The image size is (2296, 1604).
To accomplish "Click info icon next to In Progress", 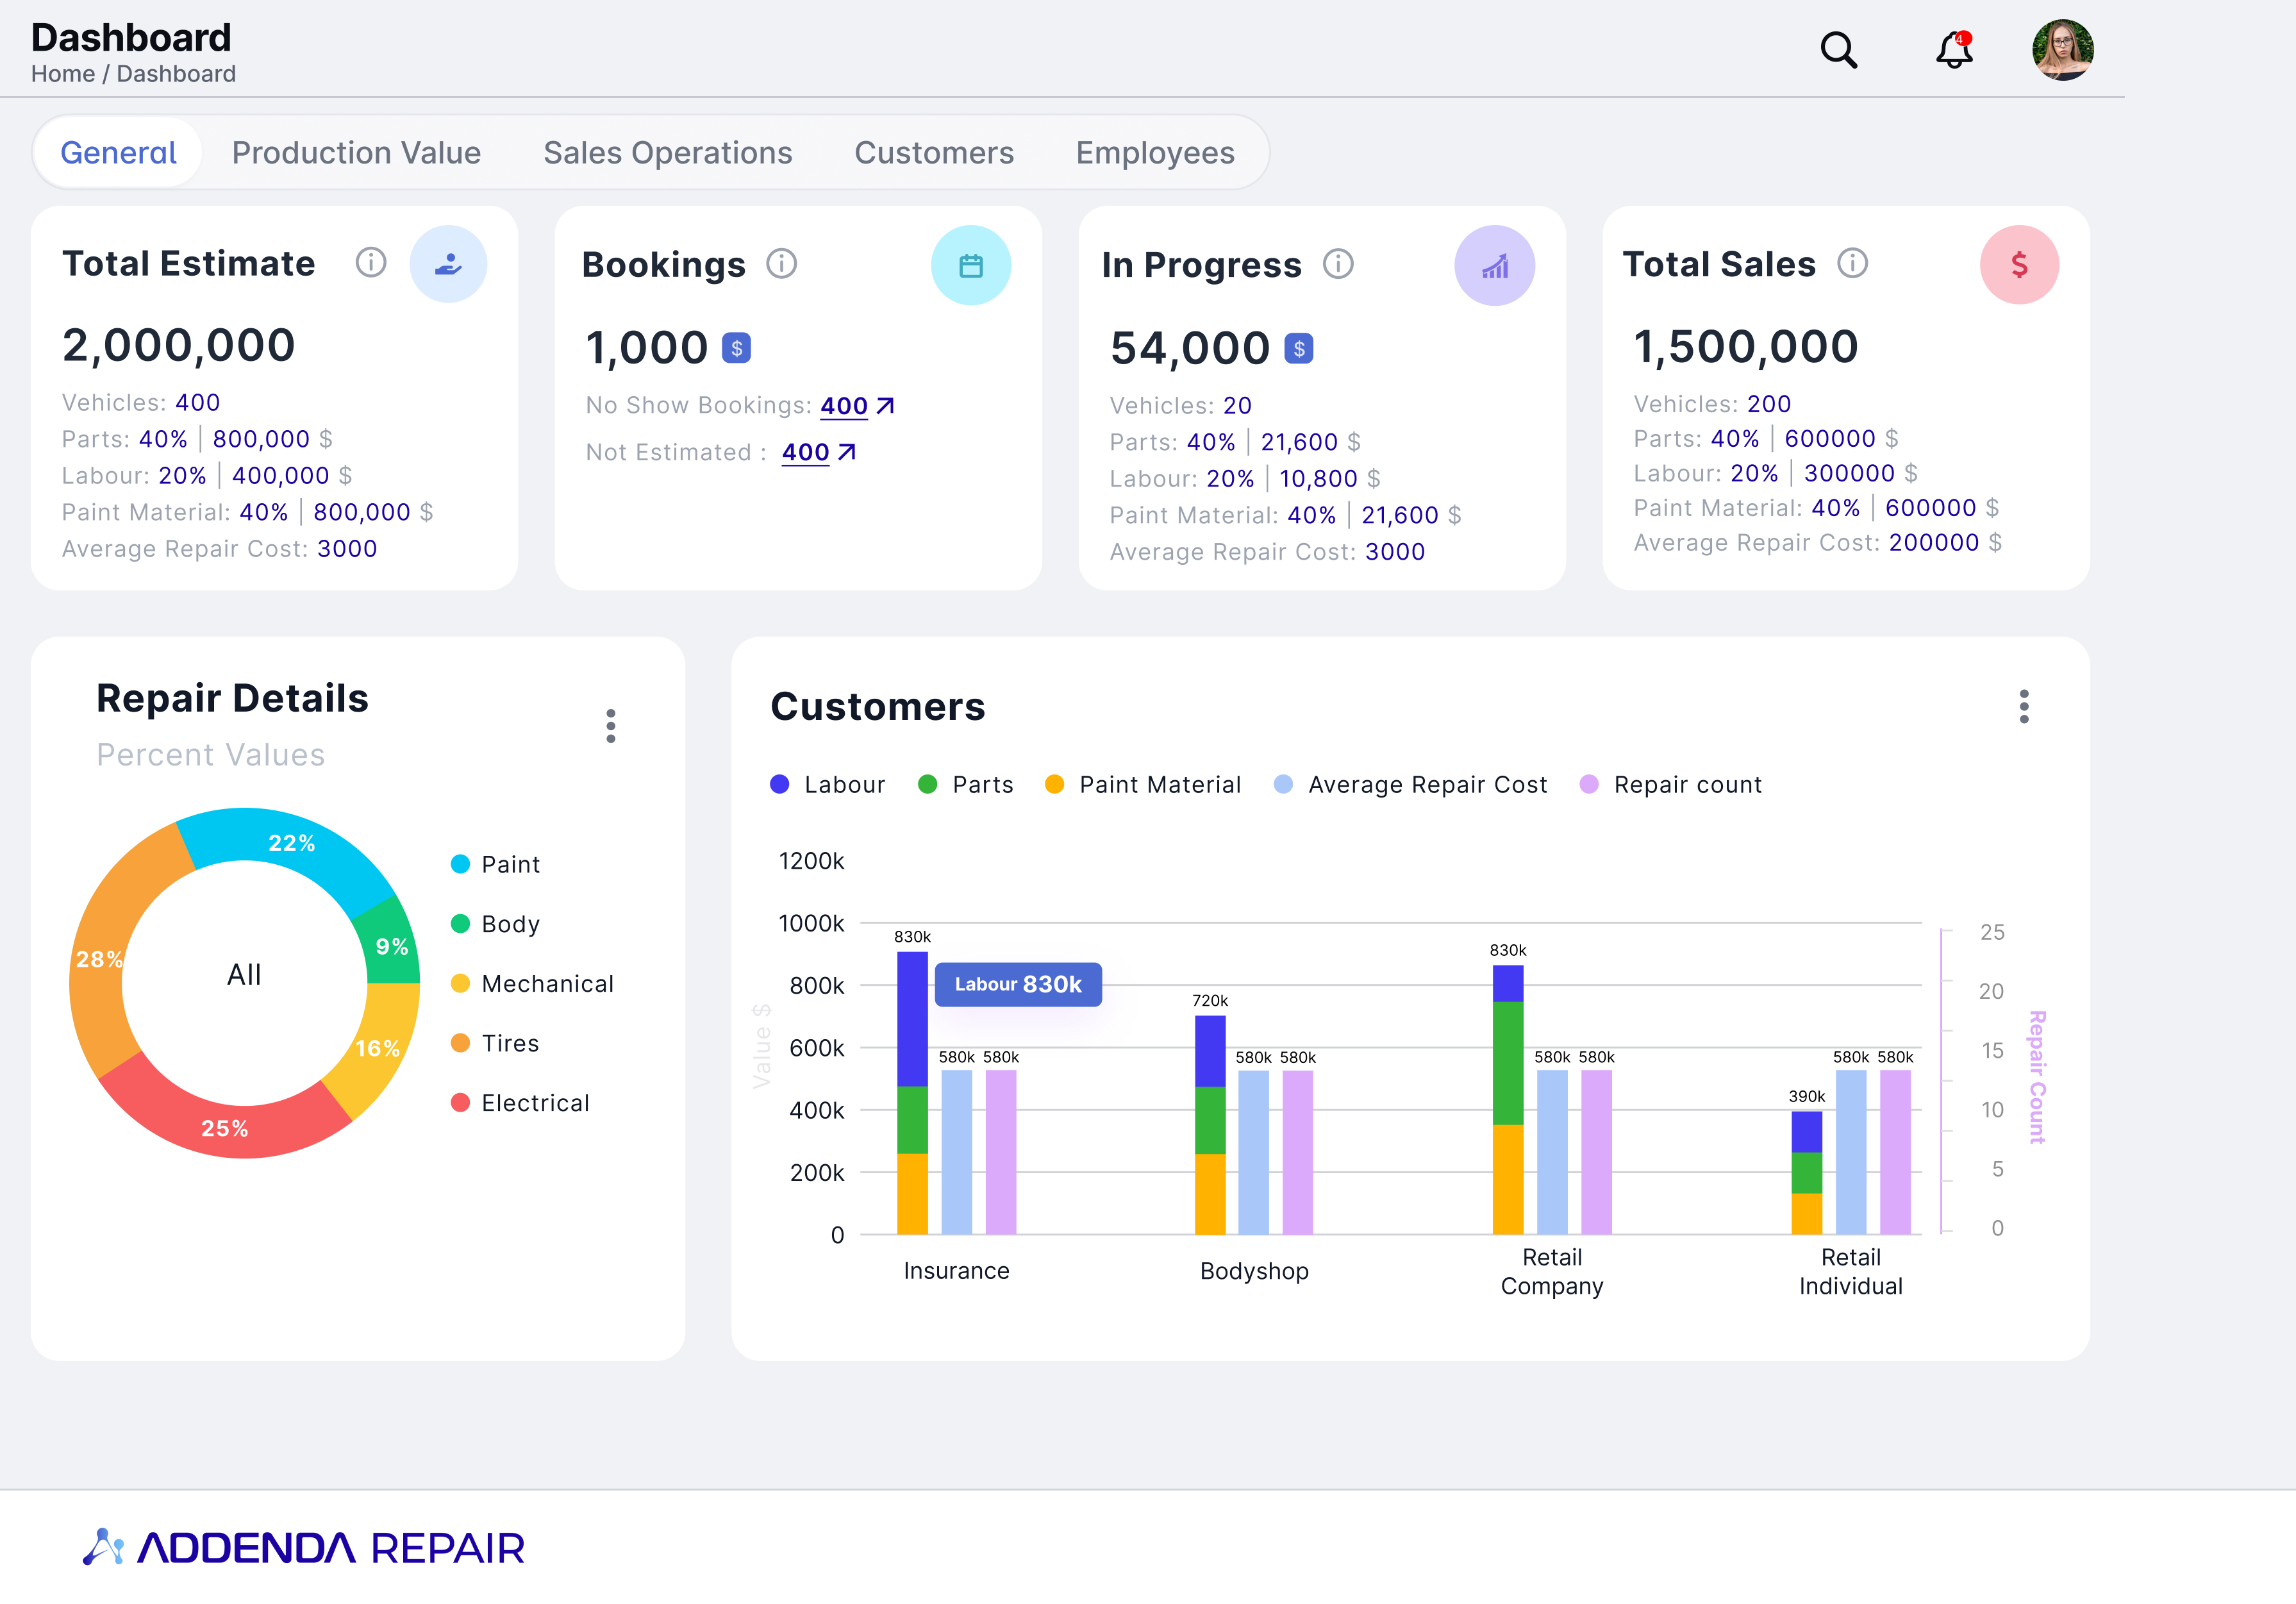I will tap(1337, 264).
